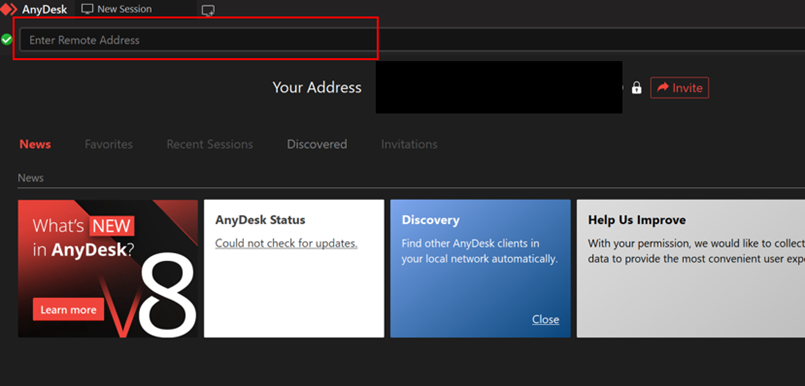Click Learn more on What's New banner
This screenshot has width=805, height=386.
(x=68, y=310)
